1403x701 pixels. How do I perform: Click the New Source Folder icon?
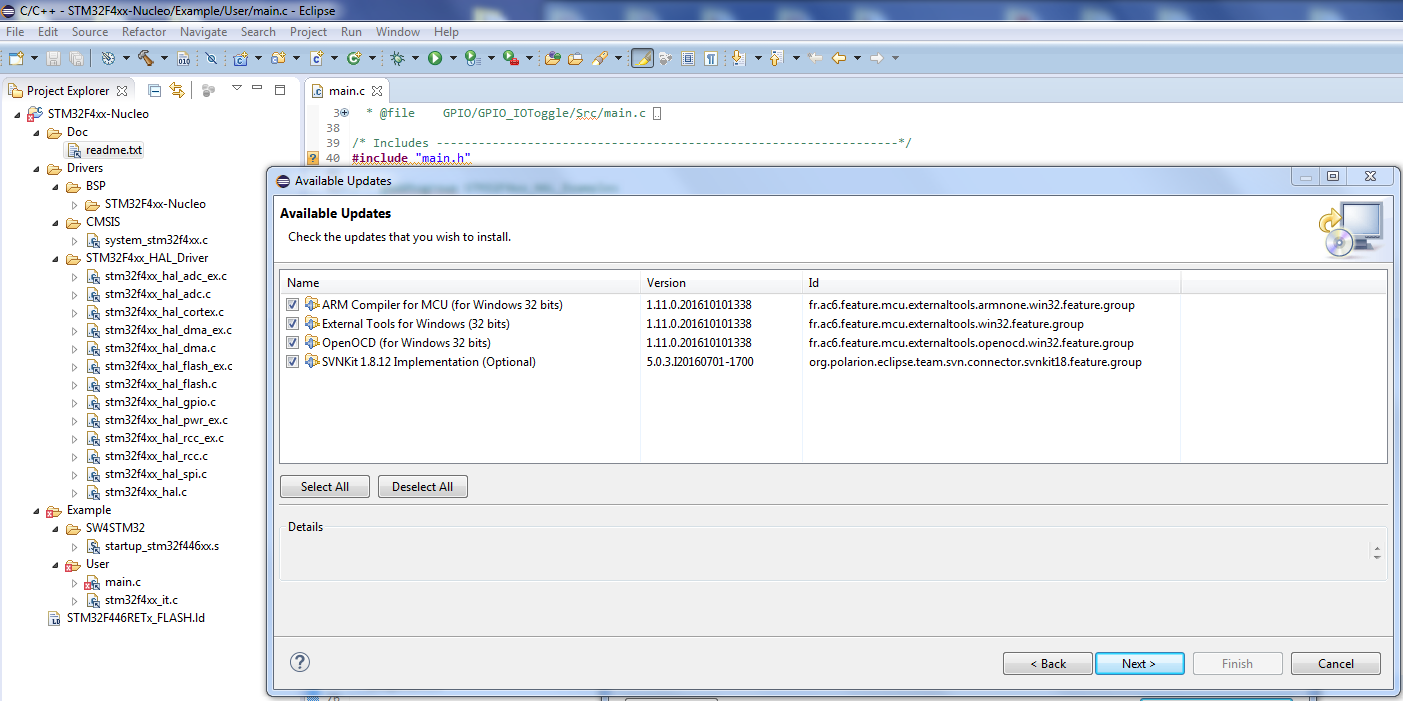click(278, 58)
